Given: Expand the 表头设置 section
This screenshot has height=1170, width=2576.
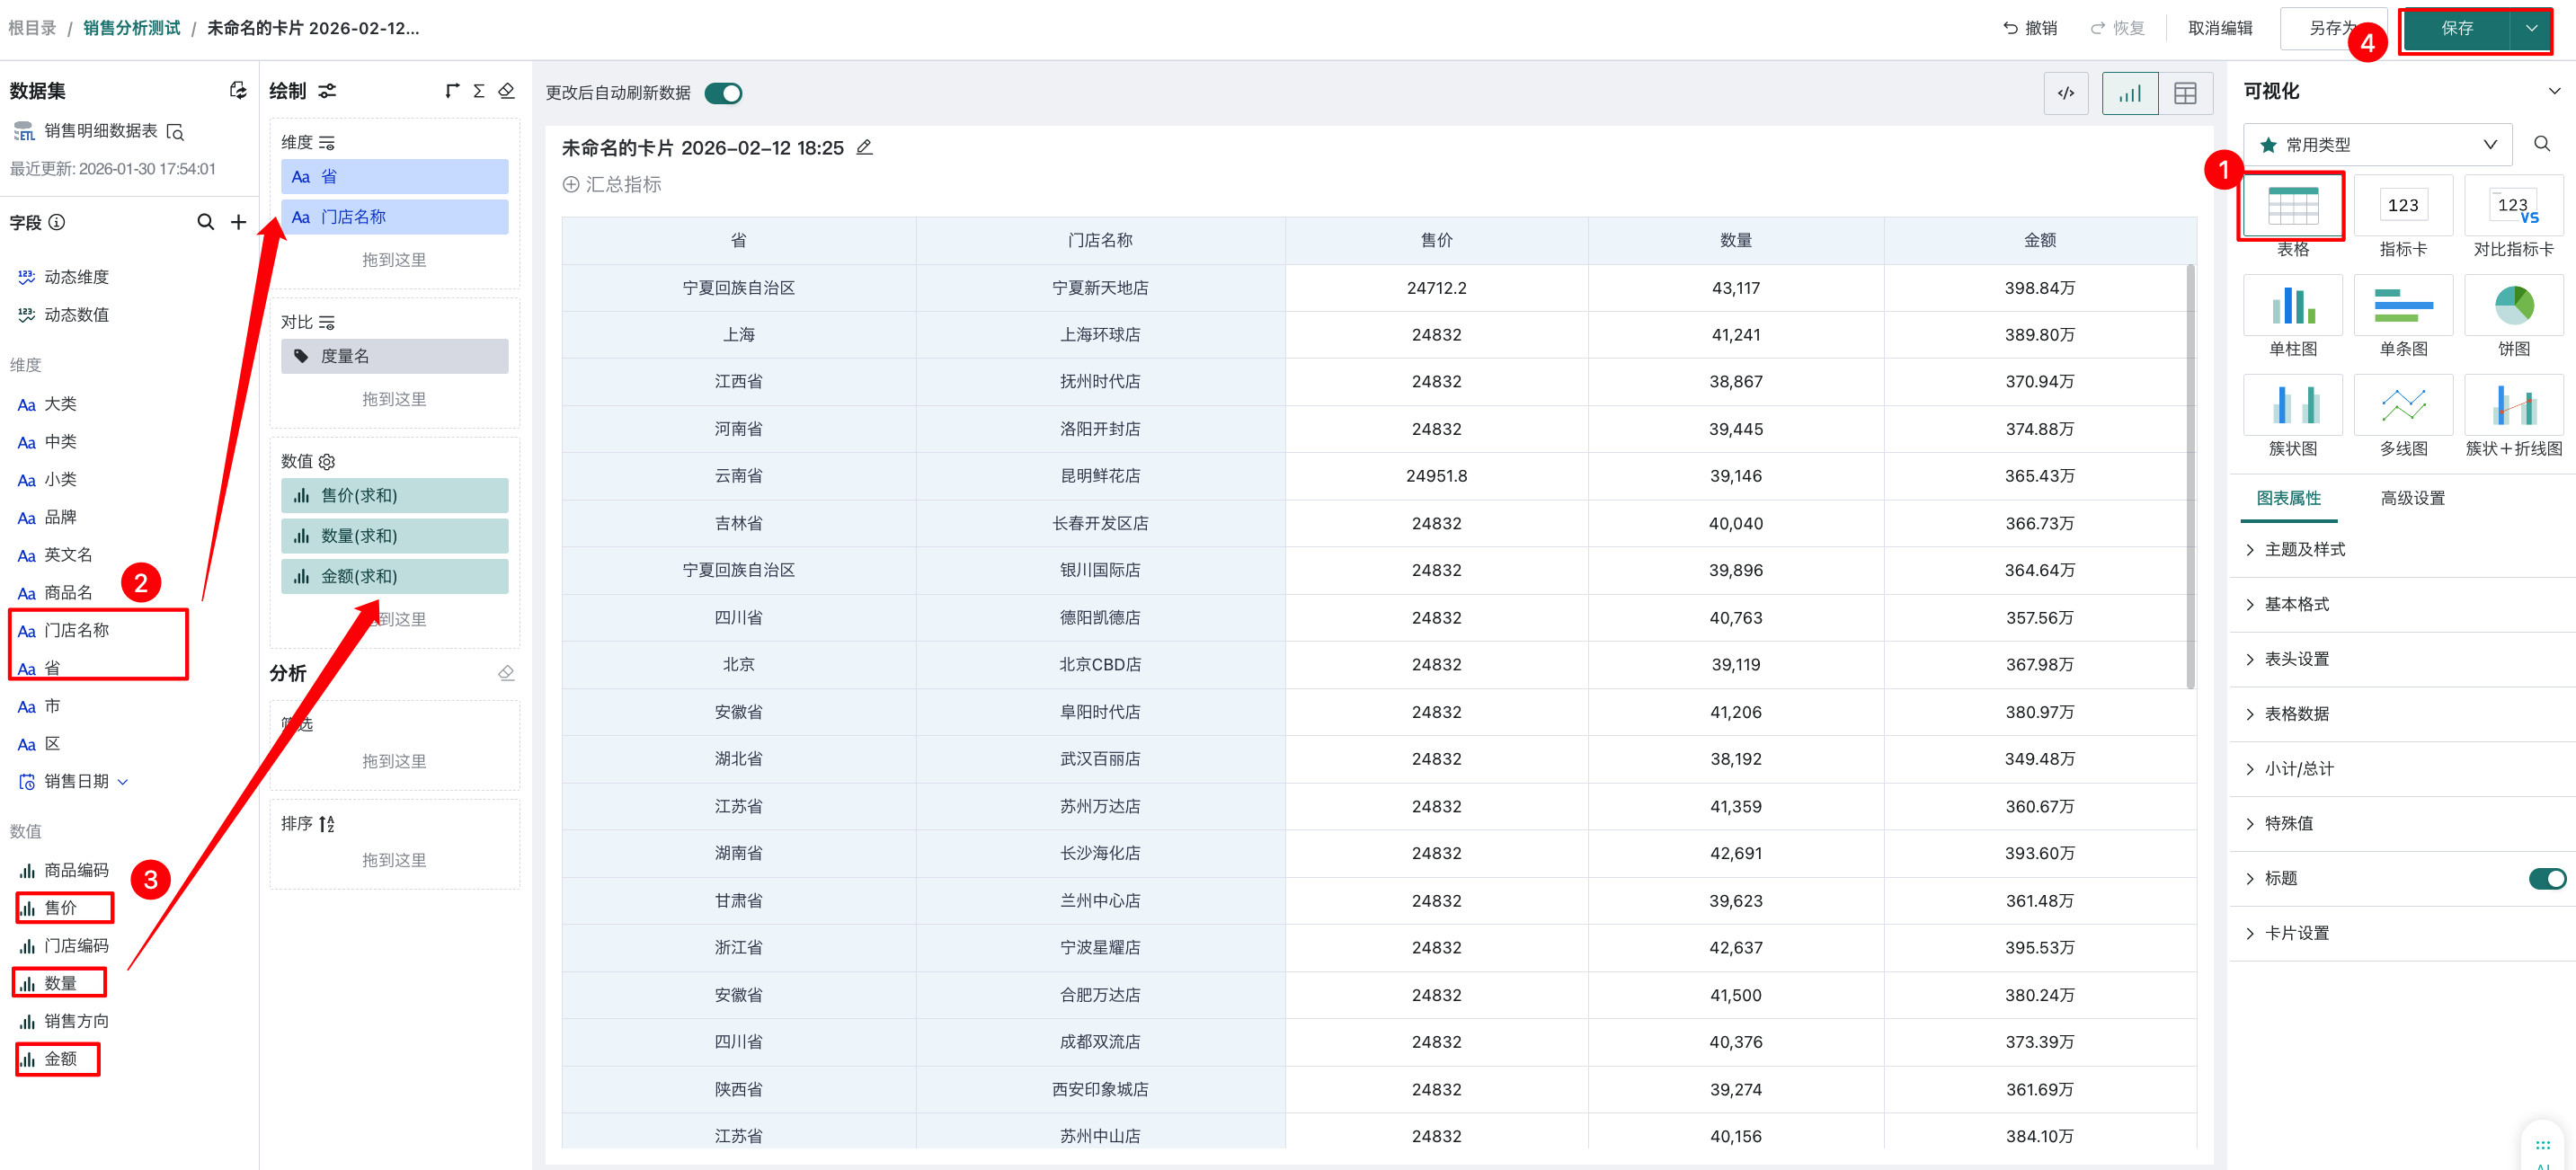Looking at the screenshot, I should (x=2296, y=659).
